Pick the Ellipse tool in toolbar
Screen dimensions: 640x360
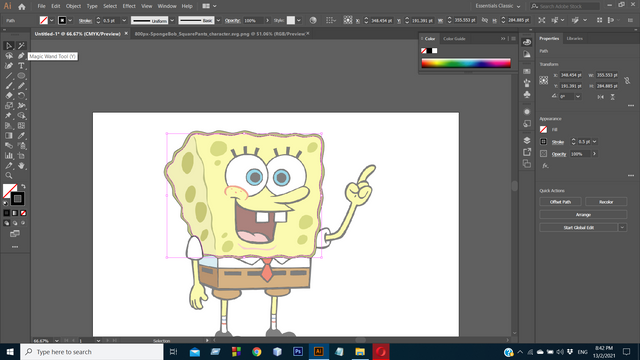21,76
